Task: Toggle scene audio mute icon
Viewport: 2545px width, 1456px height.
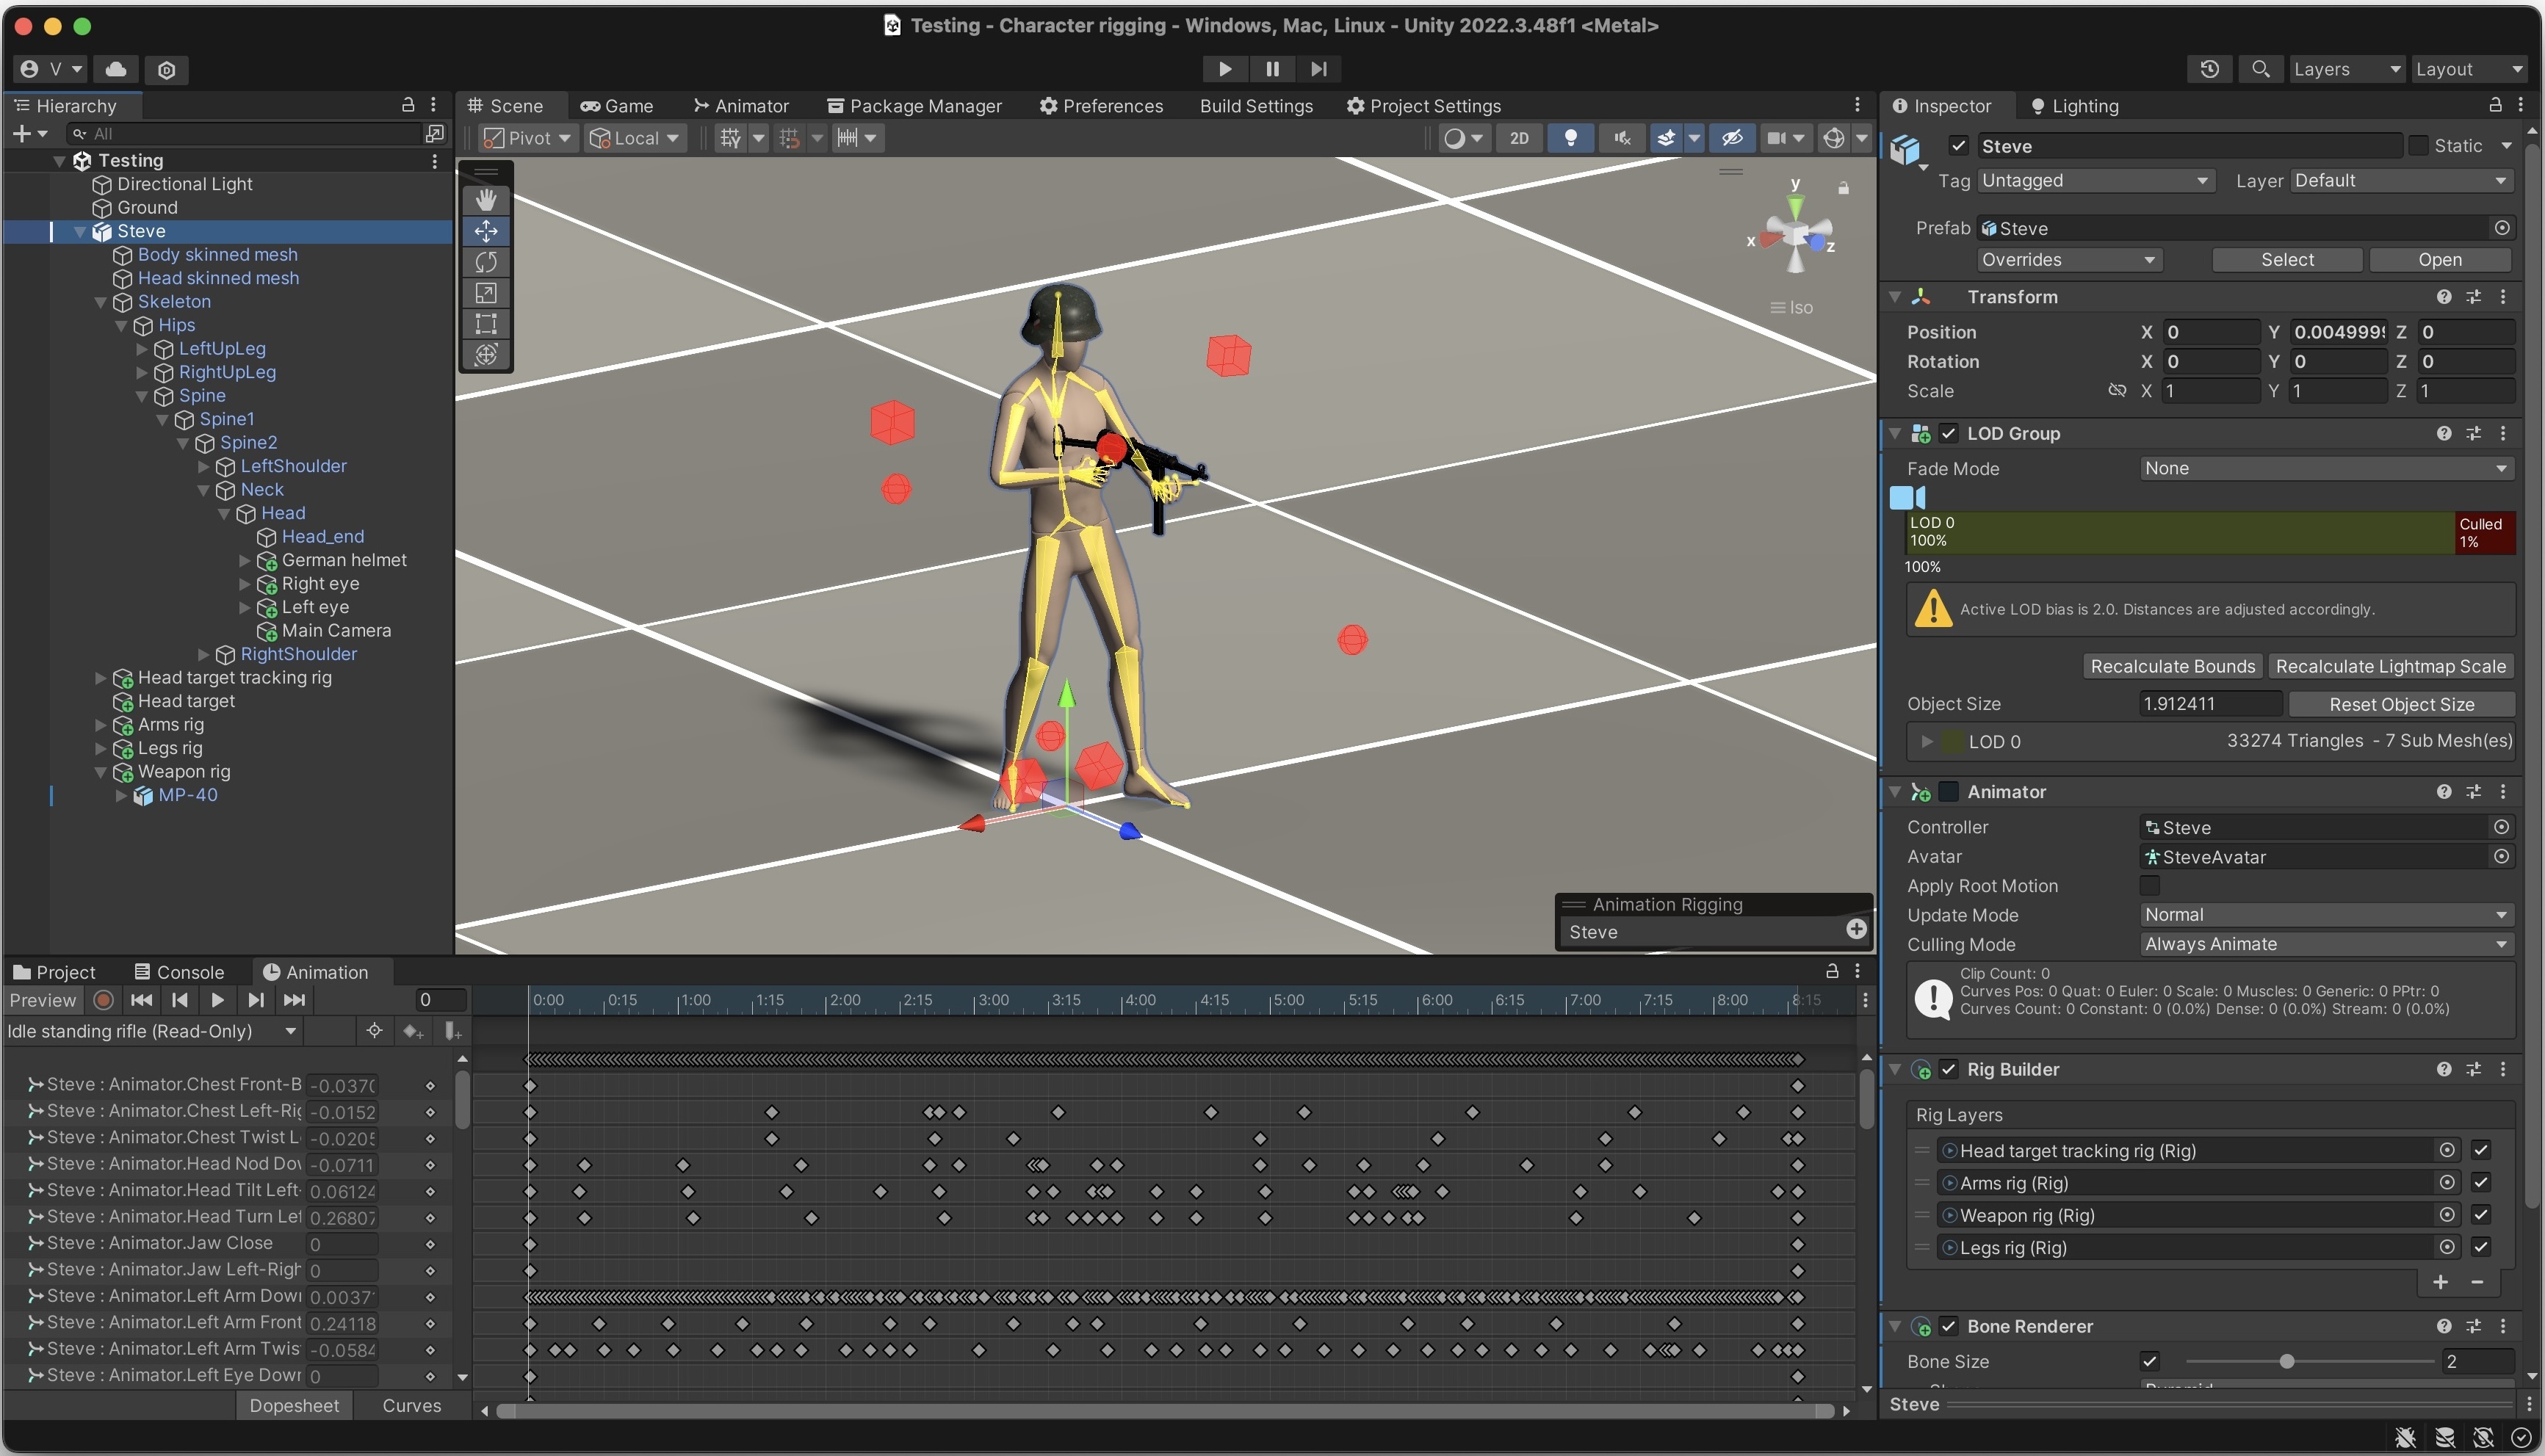Action: (x=1621, y=138)
